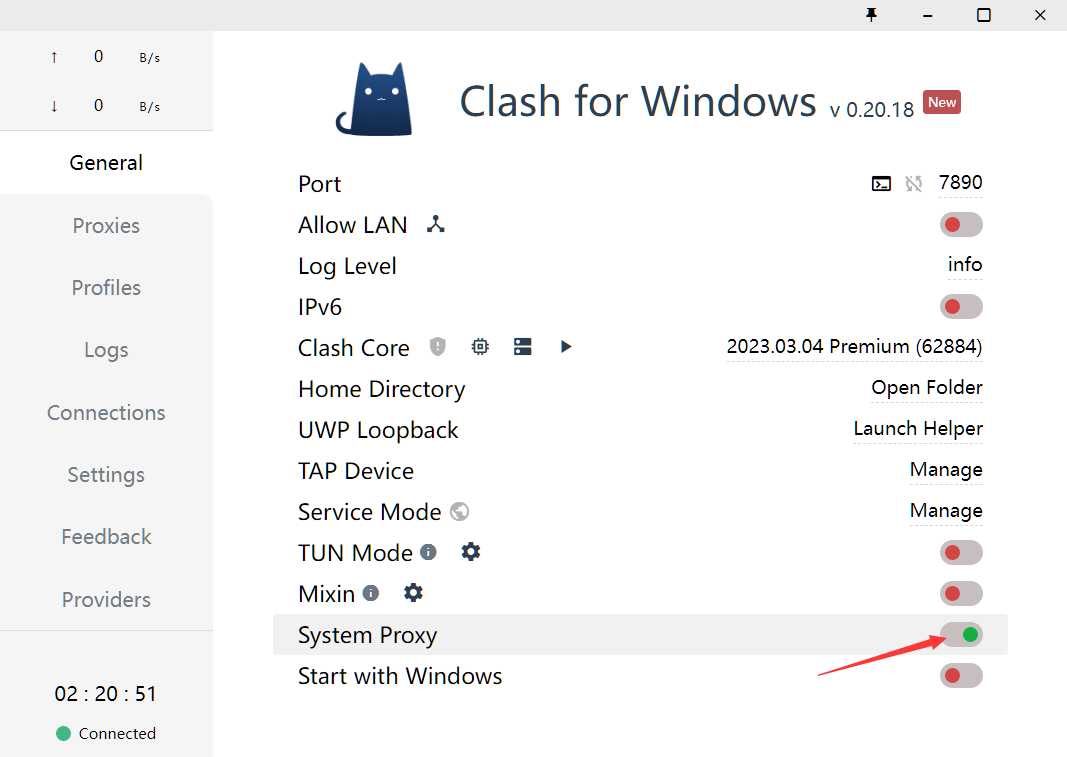
Task: Open the Proxies tab
Action: tap(106, 226)
